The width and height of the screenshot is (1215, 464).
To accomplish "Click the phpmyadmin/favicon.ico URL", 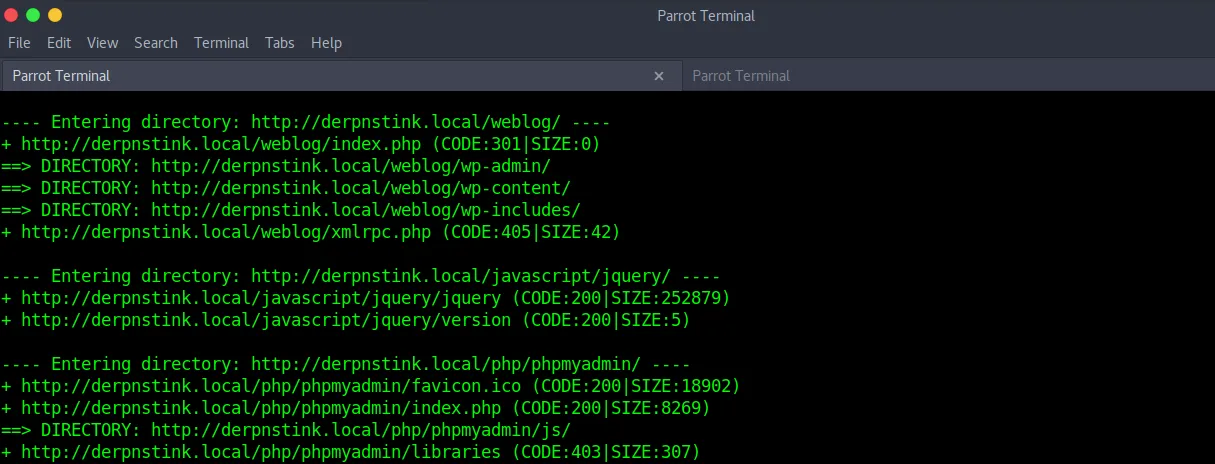I will [x=270, y=386].
